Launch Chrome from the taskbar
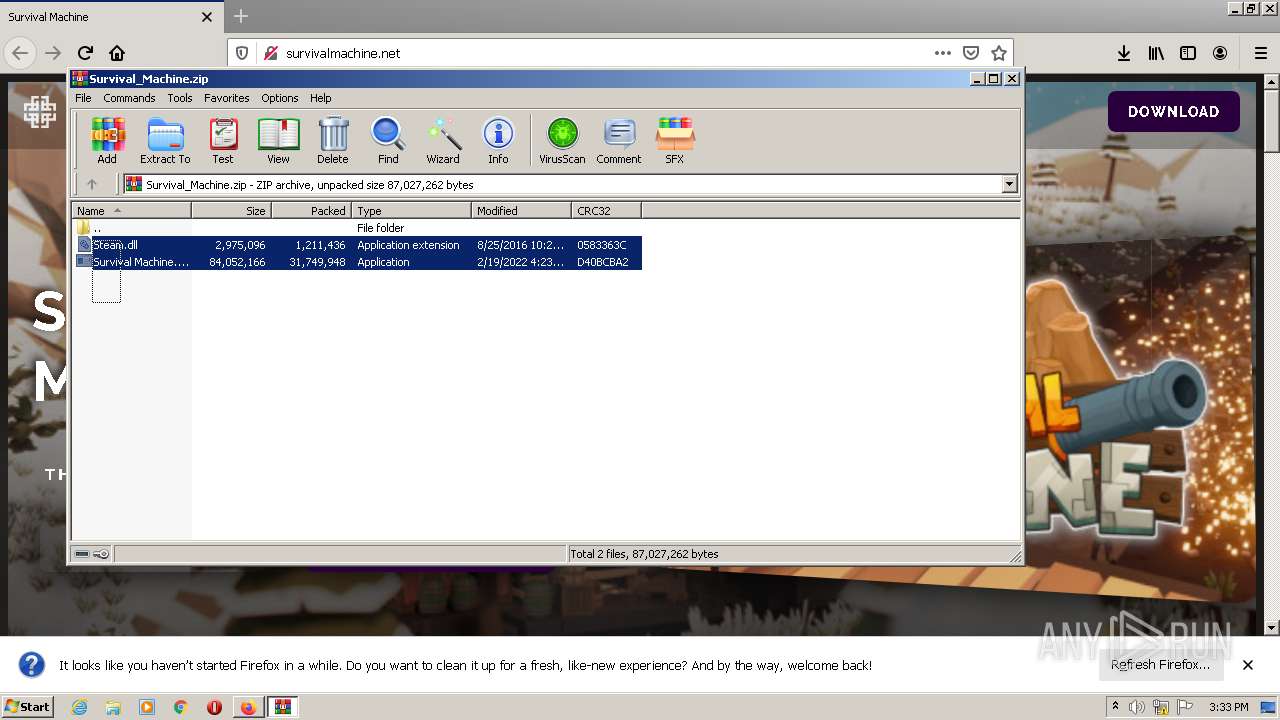 [181, 707]
